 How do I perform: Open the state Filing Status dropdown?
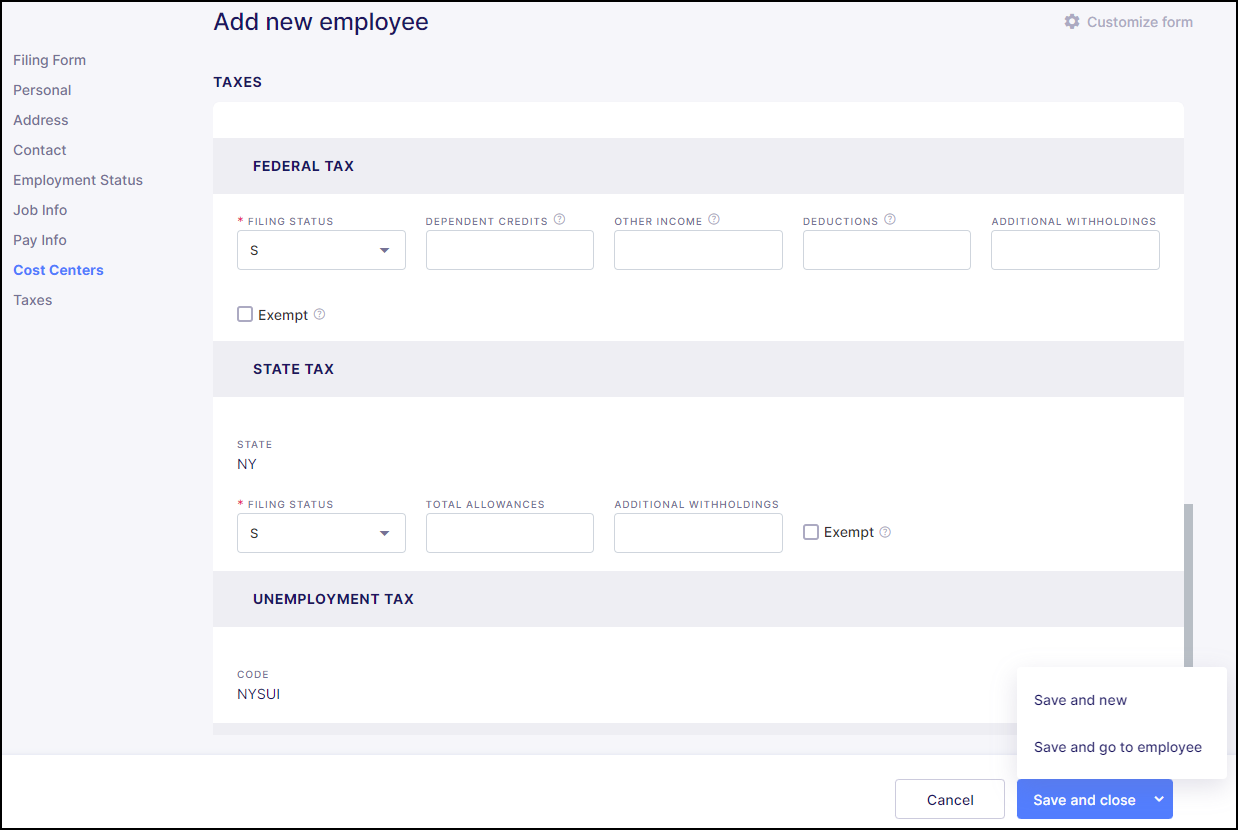click(321, 534)
